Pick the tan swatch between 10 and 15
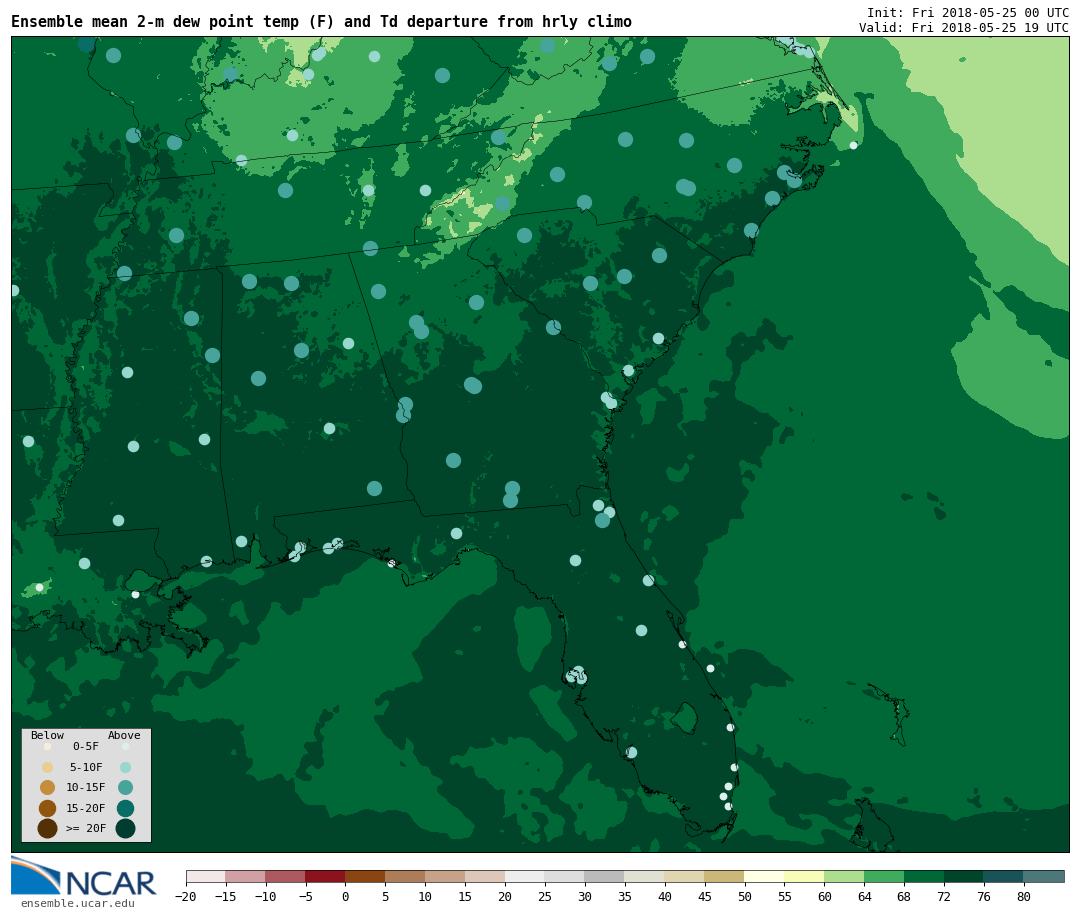Viewport: 1080px width, 915px height. tap(445, 876)
